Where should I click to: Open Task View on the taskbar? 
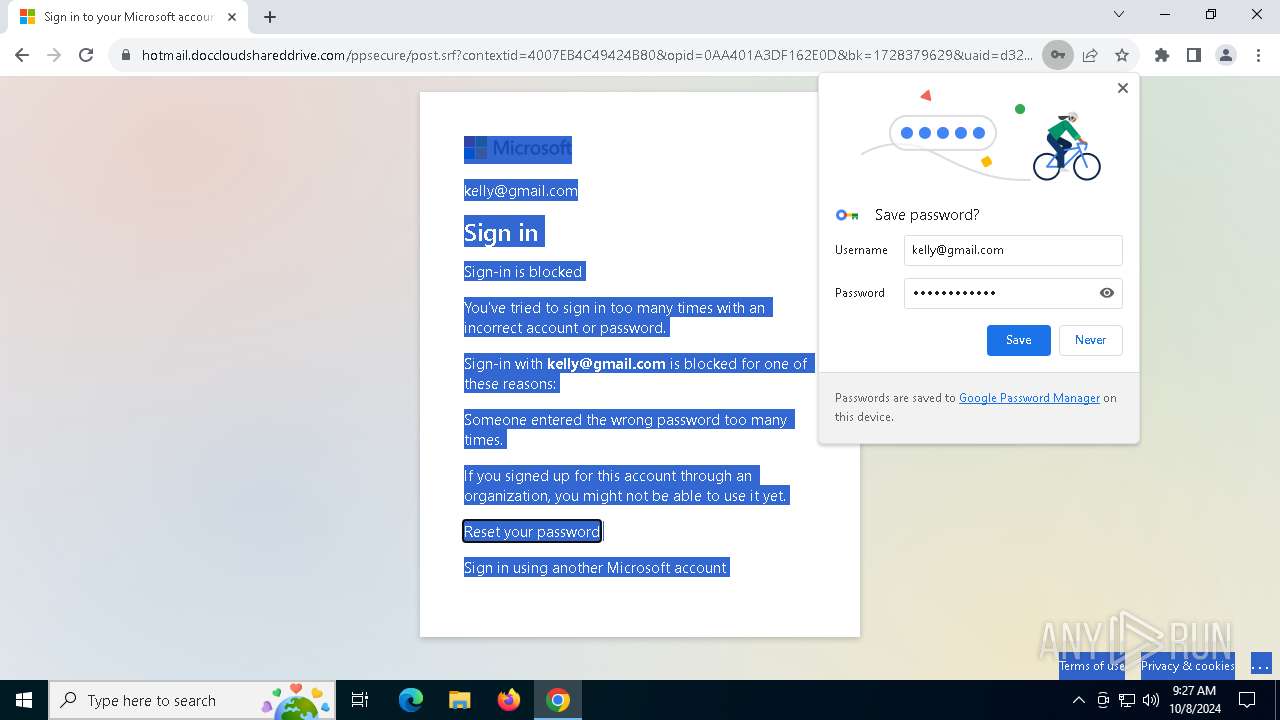tap(360, 700)
